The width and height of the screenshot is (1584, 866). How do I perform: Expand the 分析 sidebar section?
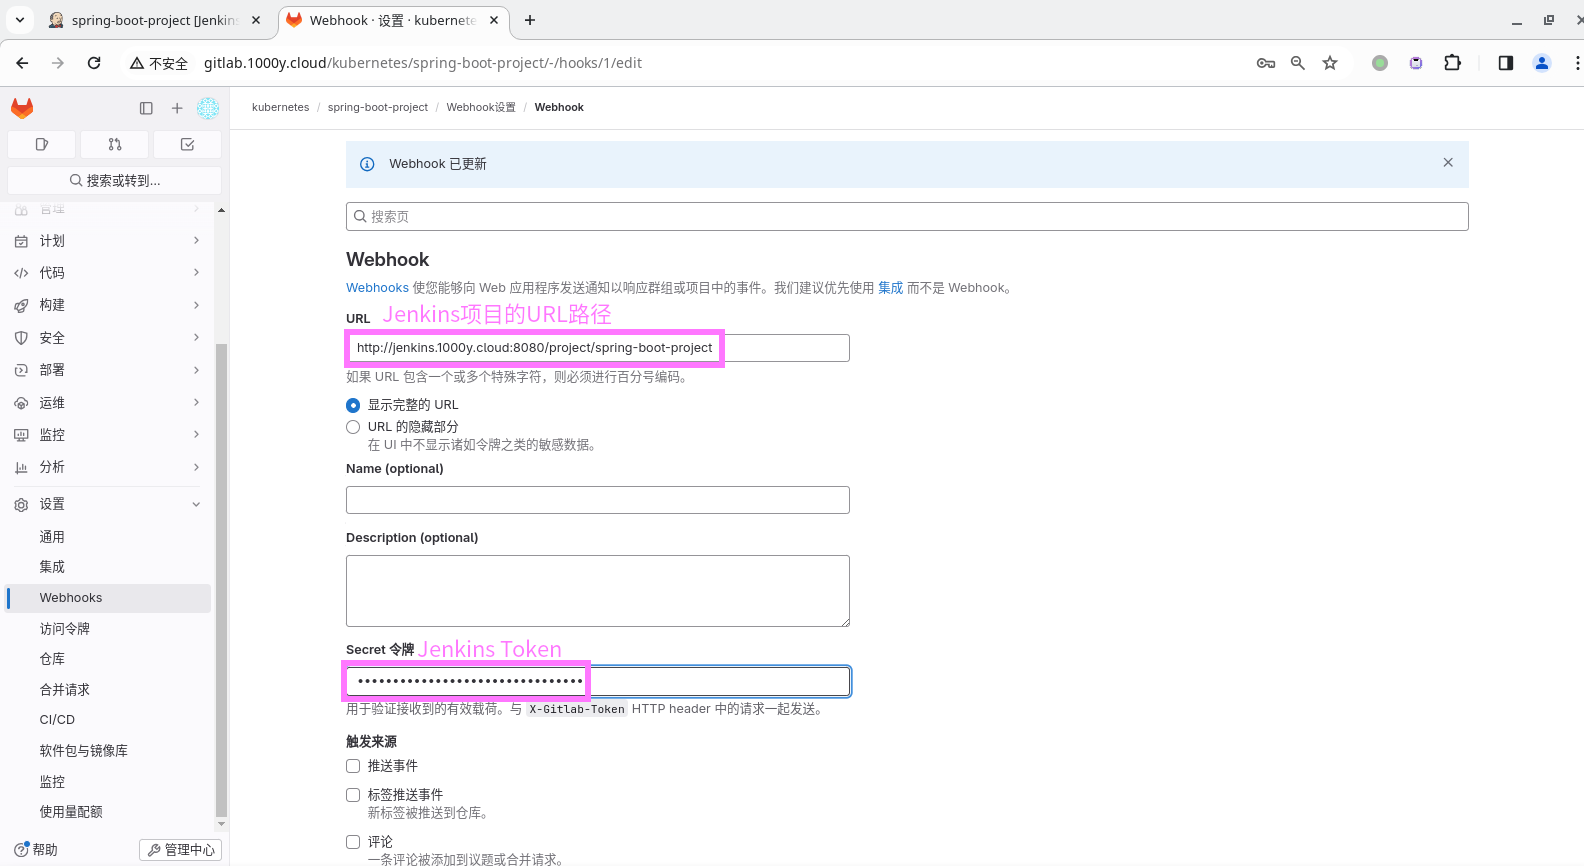108,467
